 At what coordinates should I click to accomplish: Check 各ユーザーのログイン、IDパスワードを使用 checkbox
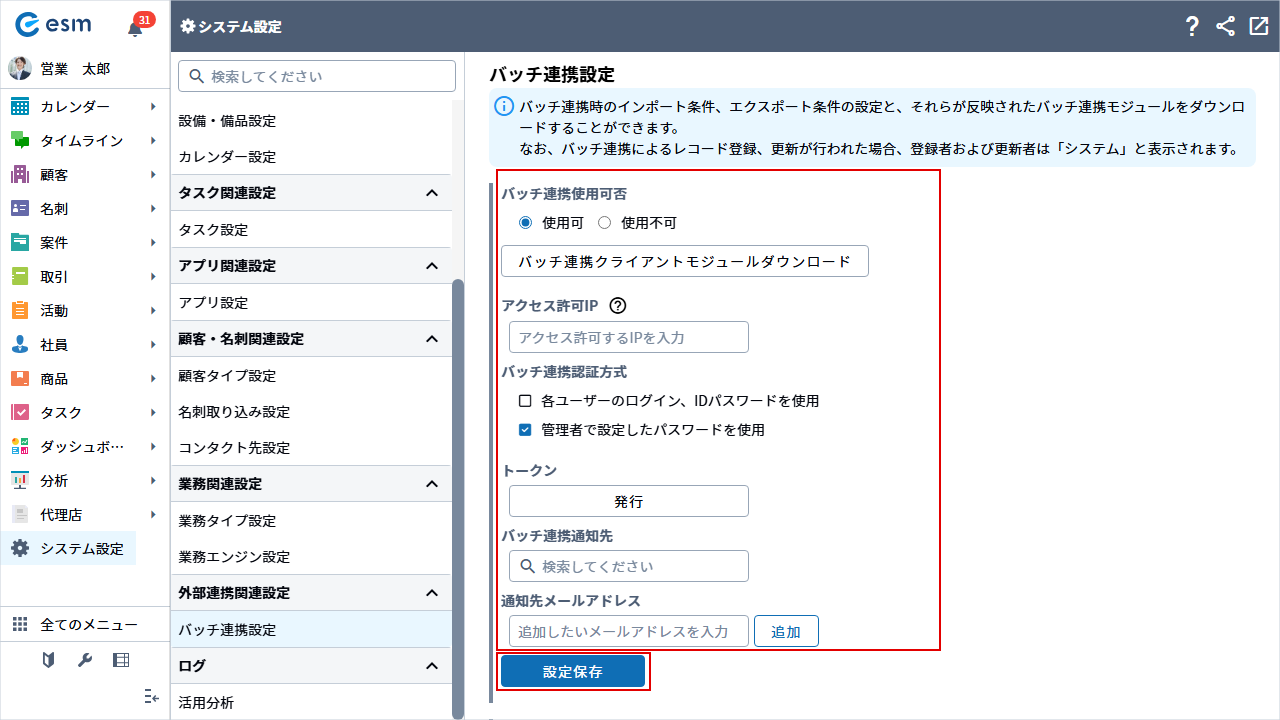point(525,401)
